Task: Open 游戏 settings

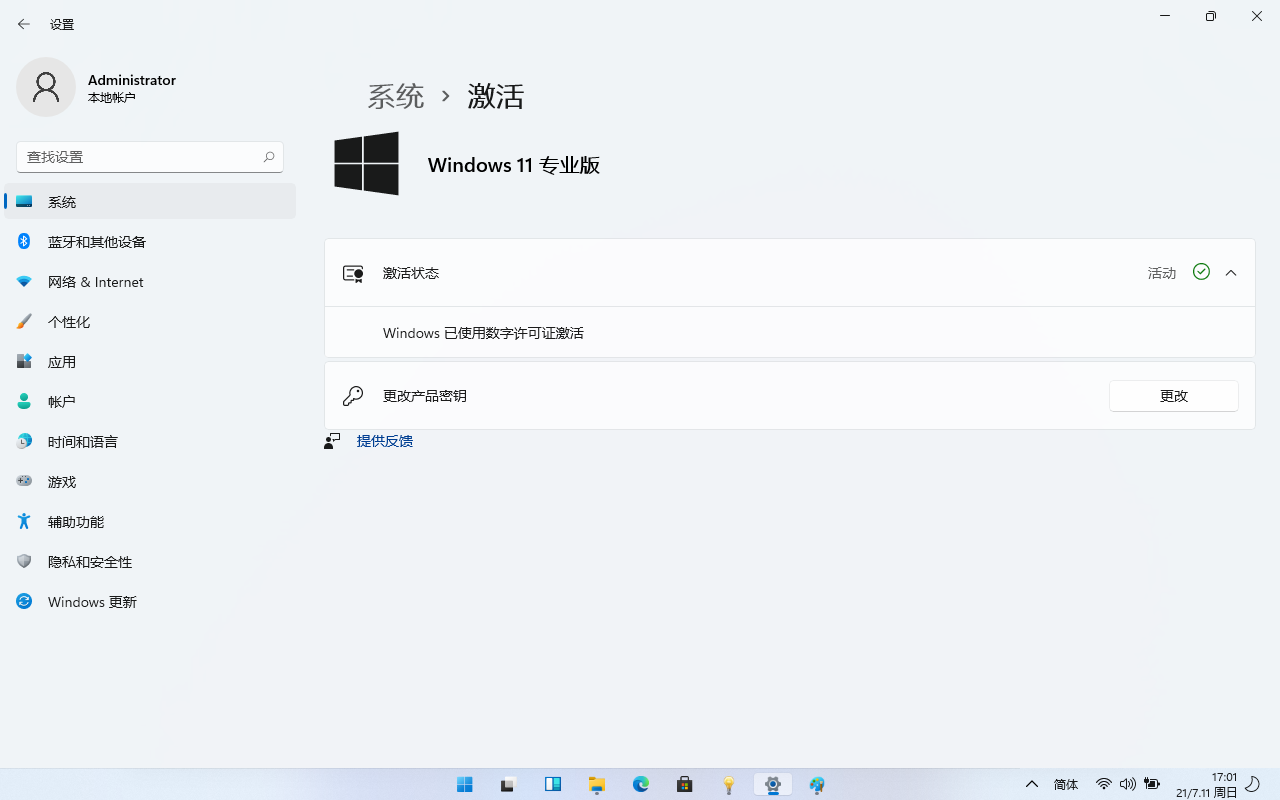Action: pyautogui.click(x=150, y=481)
